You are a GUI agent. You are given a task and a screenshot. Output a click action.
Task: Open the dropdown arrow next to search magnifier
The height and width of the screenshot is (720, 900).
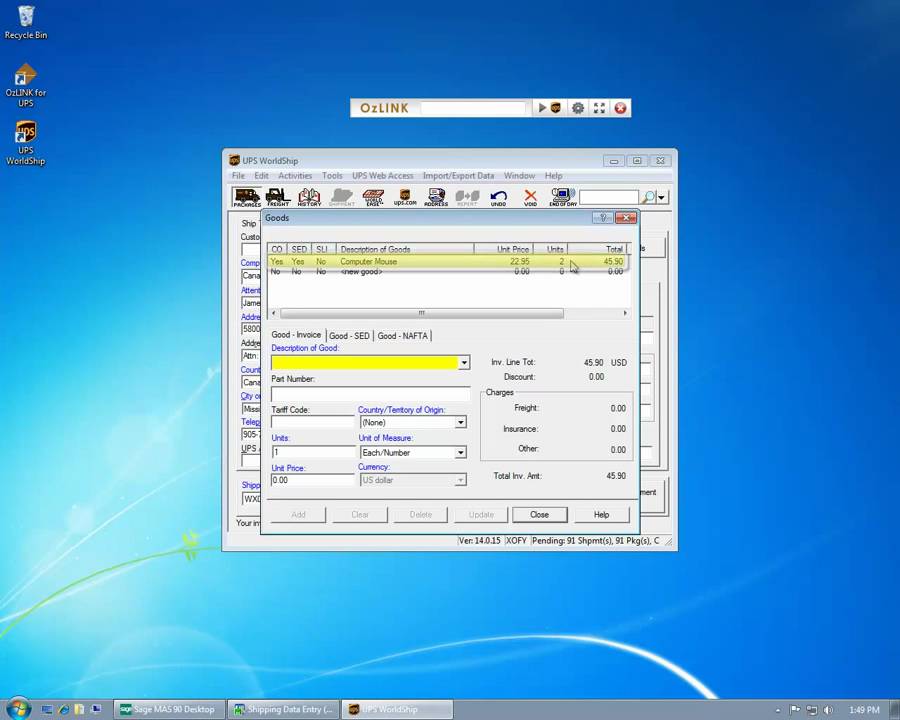(662, 198)
